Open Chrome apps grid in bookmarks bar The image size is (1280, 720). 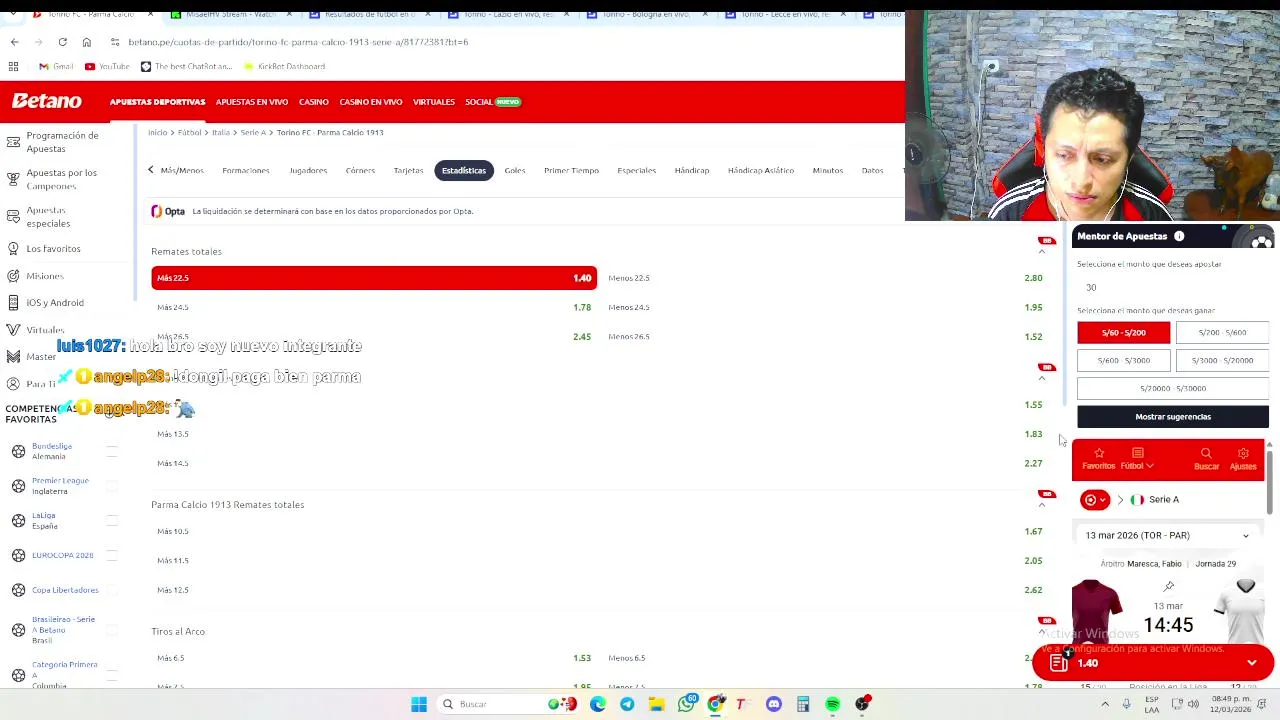point(13,66)
